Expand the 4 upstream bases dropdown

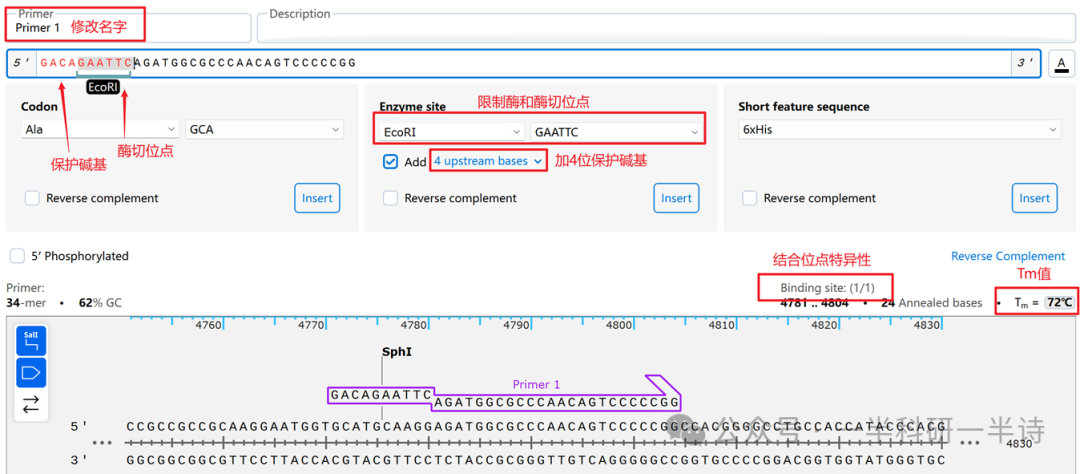[x=488, y=161]
